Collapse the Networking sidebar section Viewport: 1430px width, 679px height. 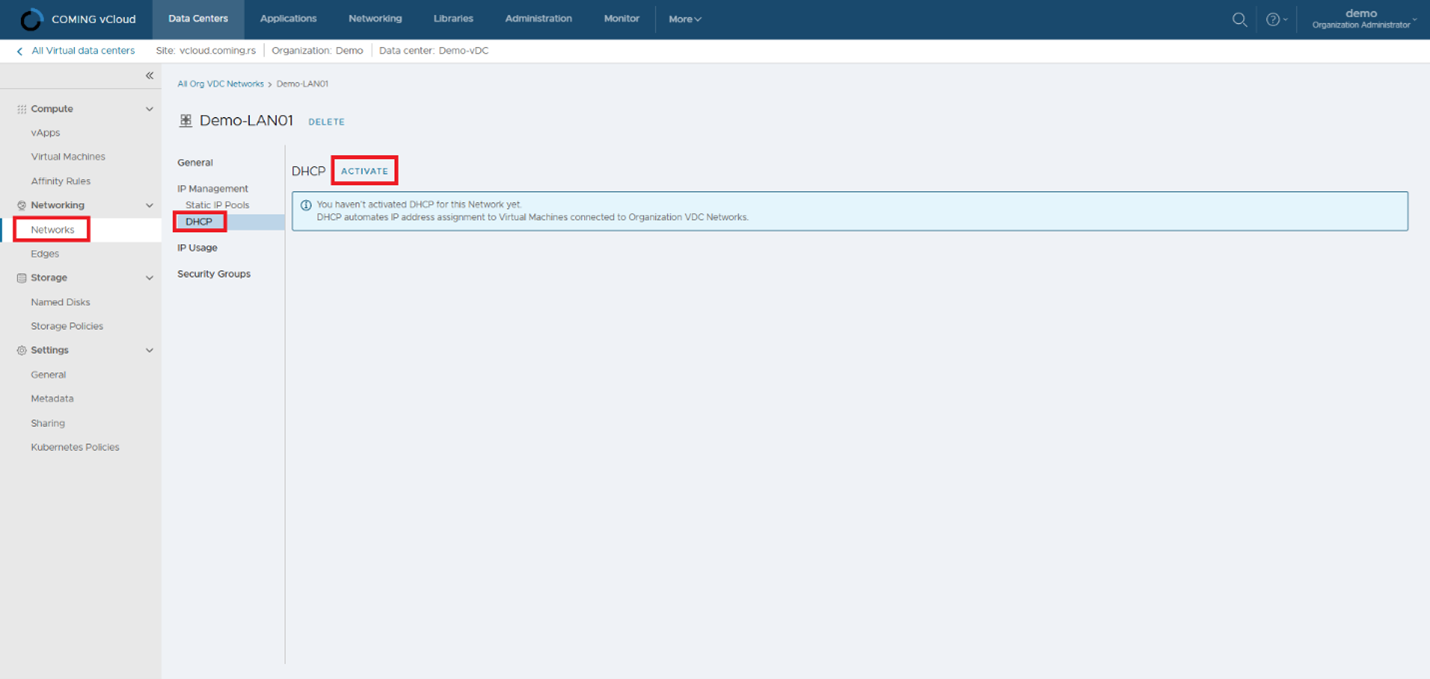[150, 205]
